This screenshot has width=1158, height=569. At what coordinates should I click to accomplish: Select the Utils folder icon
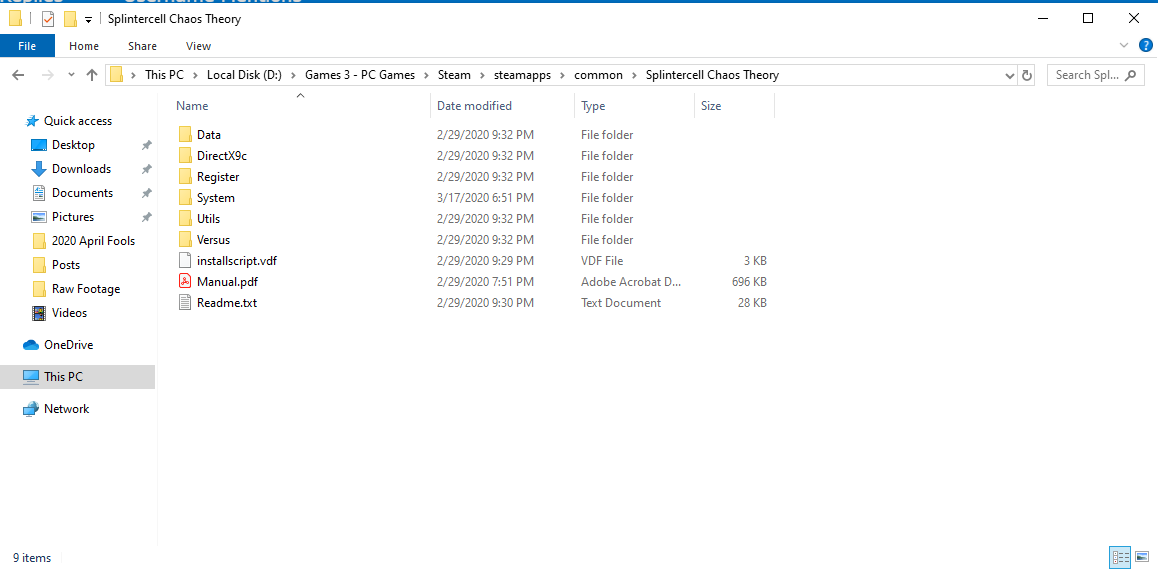[185, 219]
